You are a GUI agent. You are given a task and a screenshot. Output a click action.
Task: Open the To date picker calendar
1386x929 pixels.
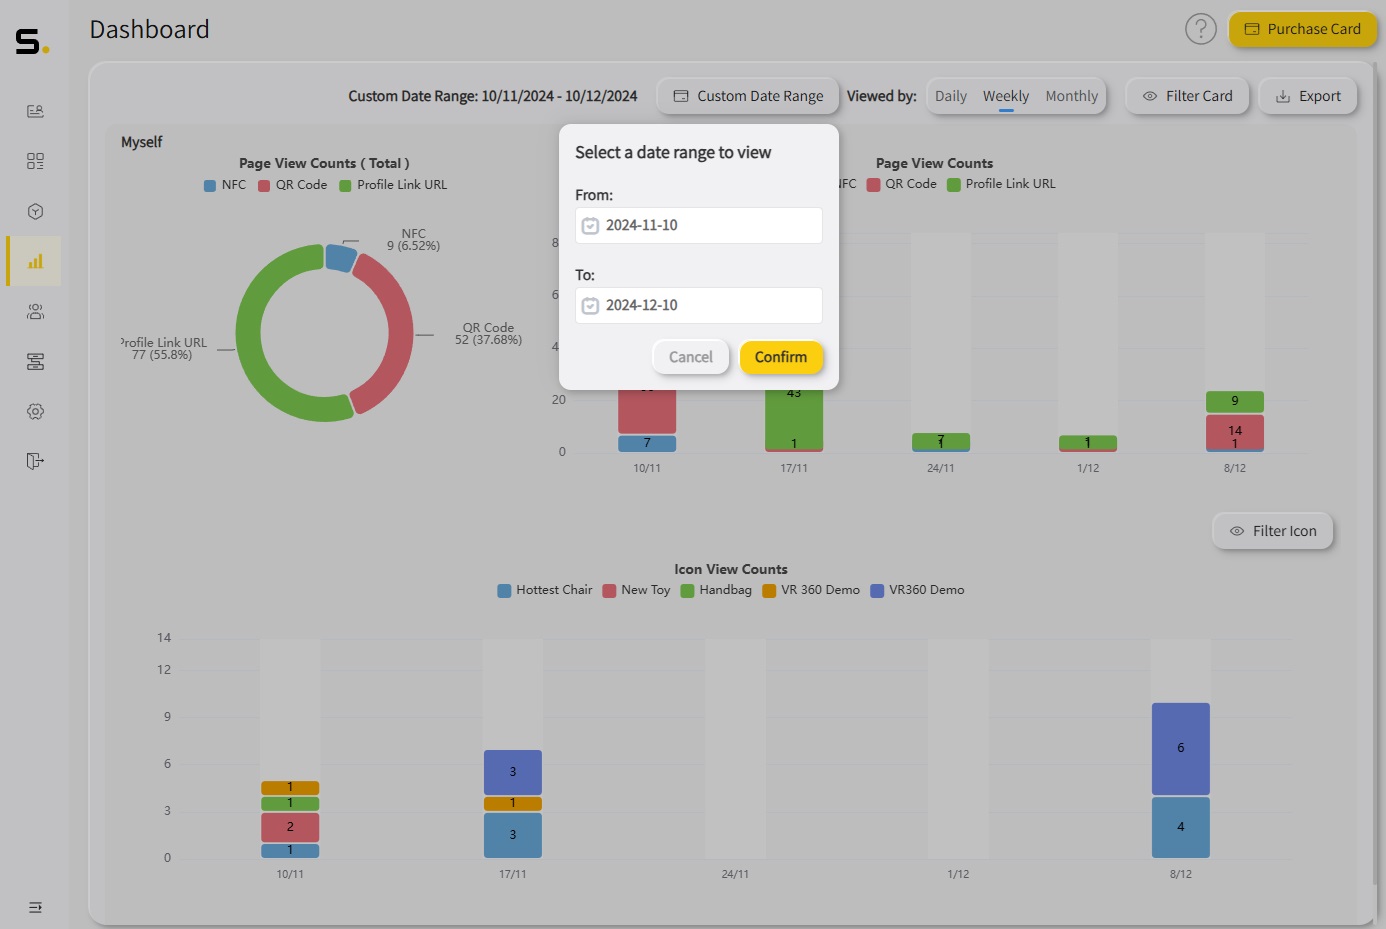click(x=590, y=305)
